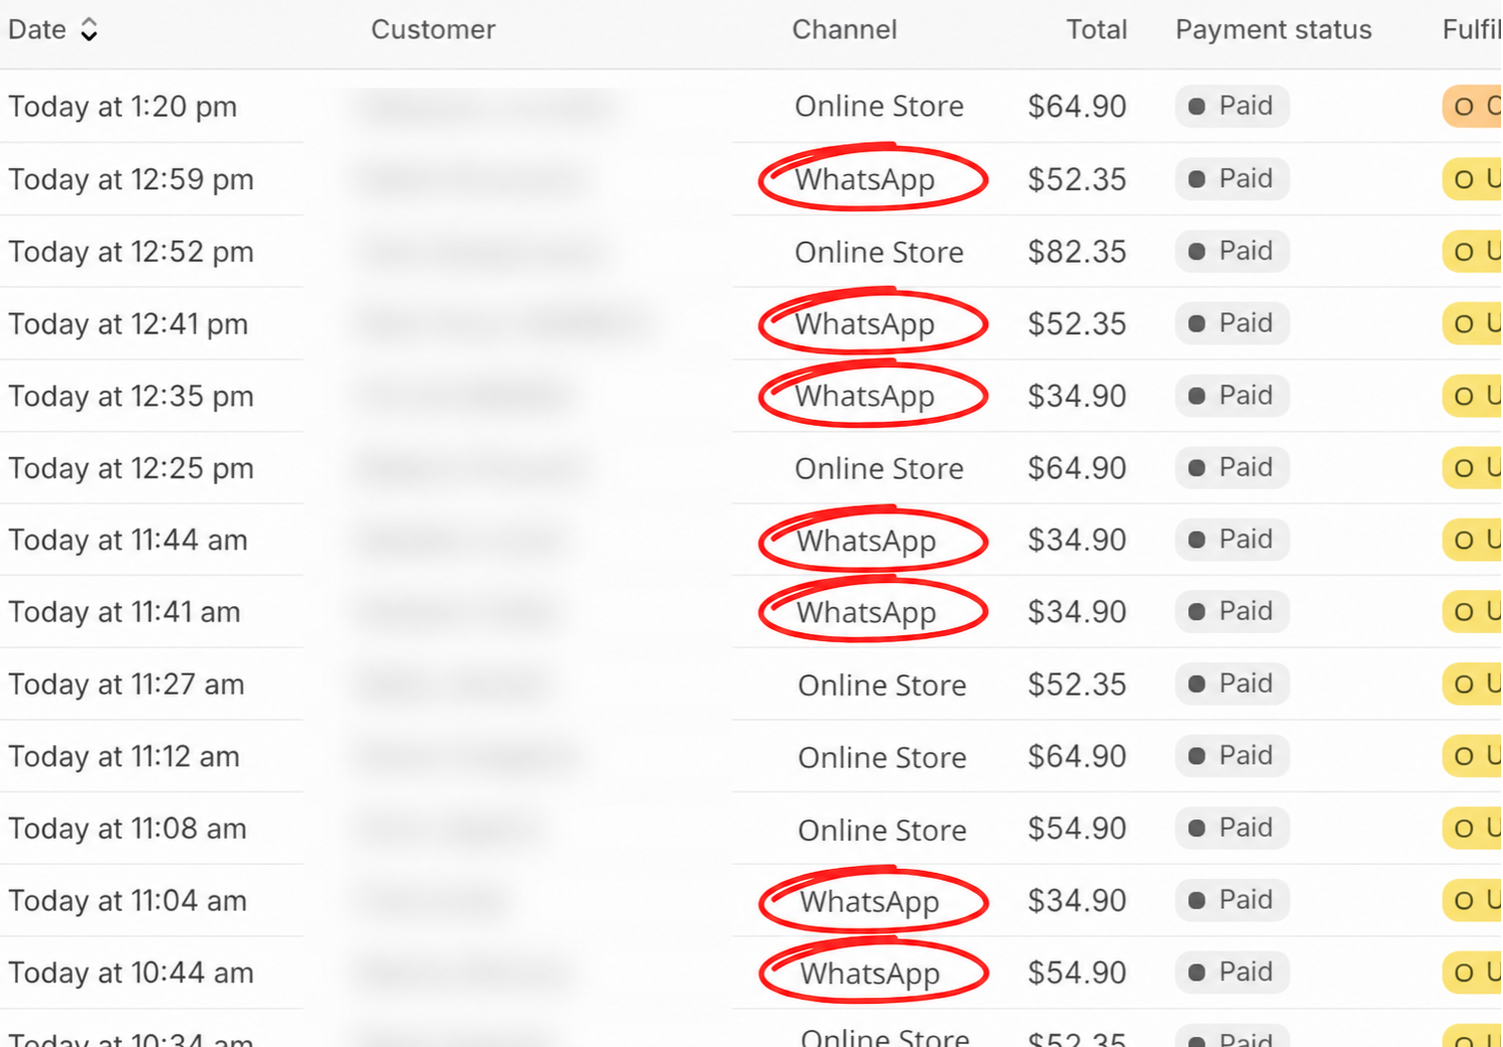The image size is (1503, 1047).
Task: Select the WhatsApp channel on the 12:41 pm order
Action: point(865,324)
